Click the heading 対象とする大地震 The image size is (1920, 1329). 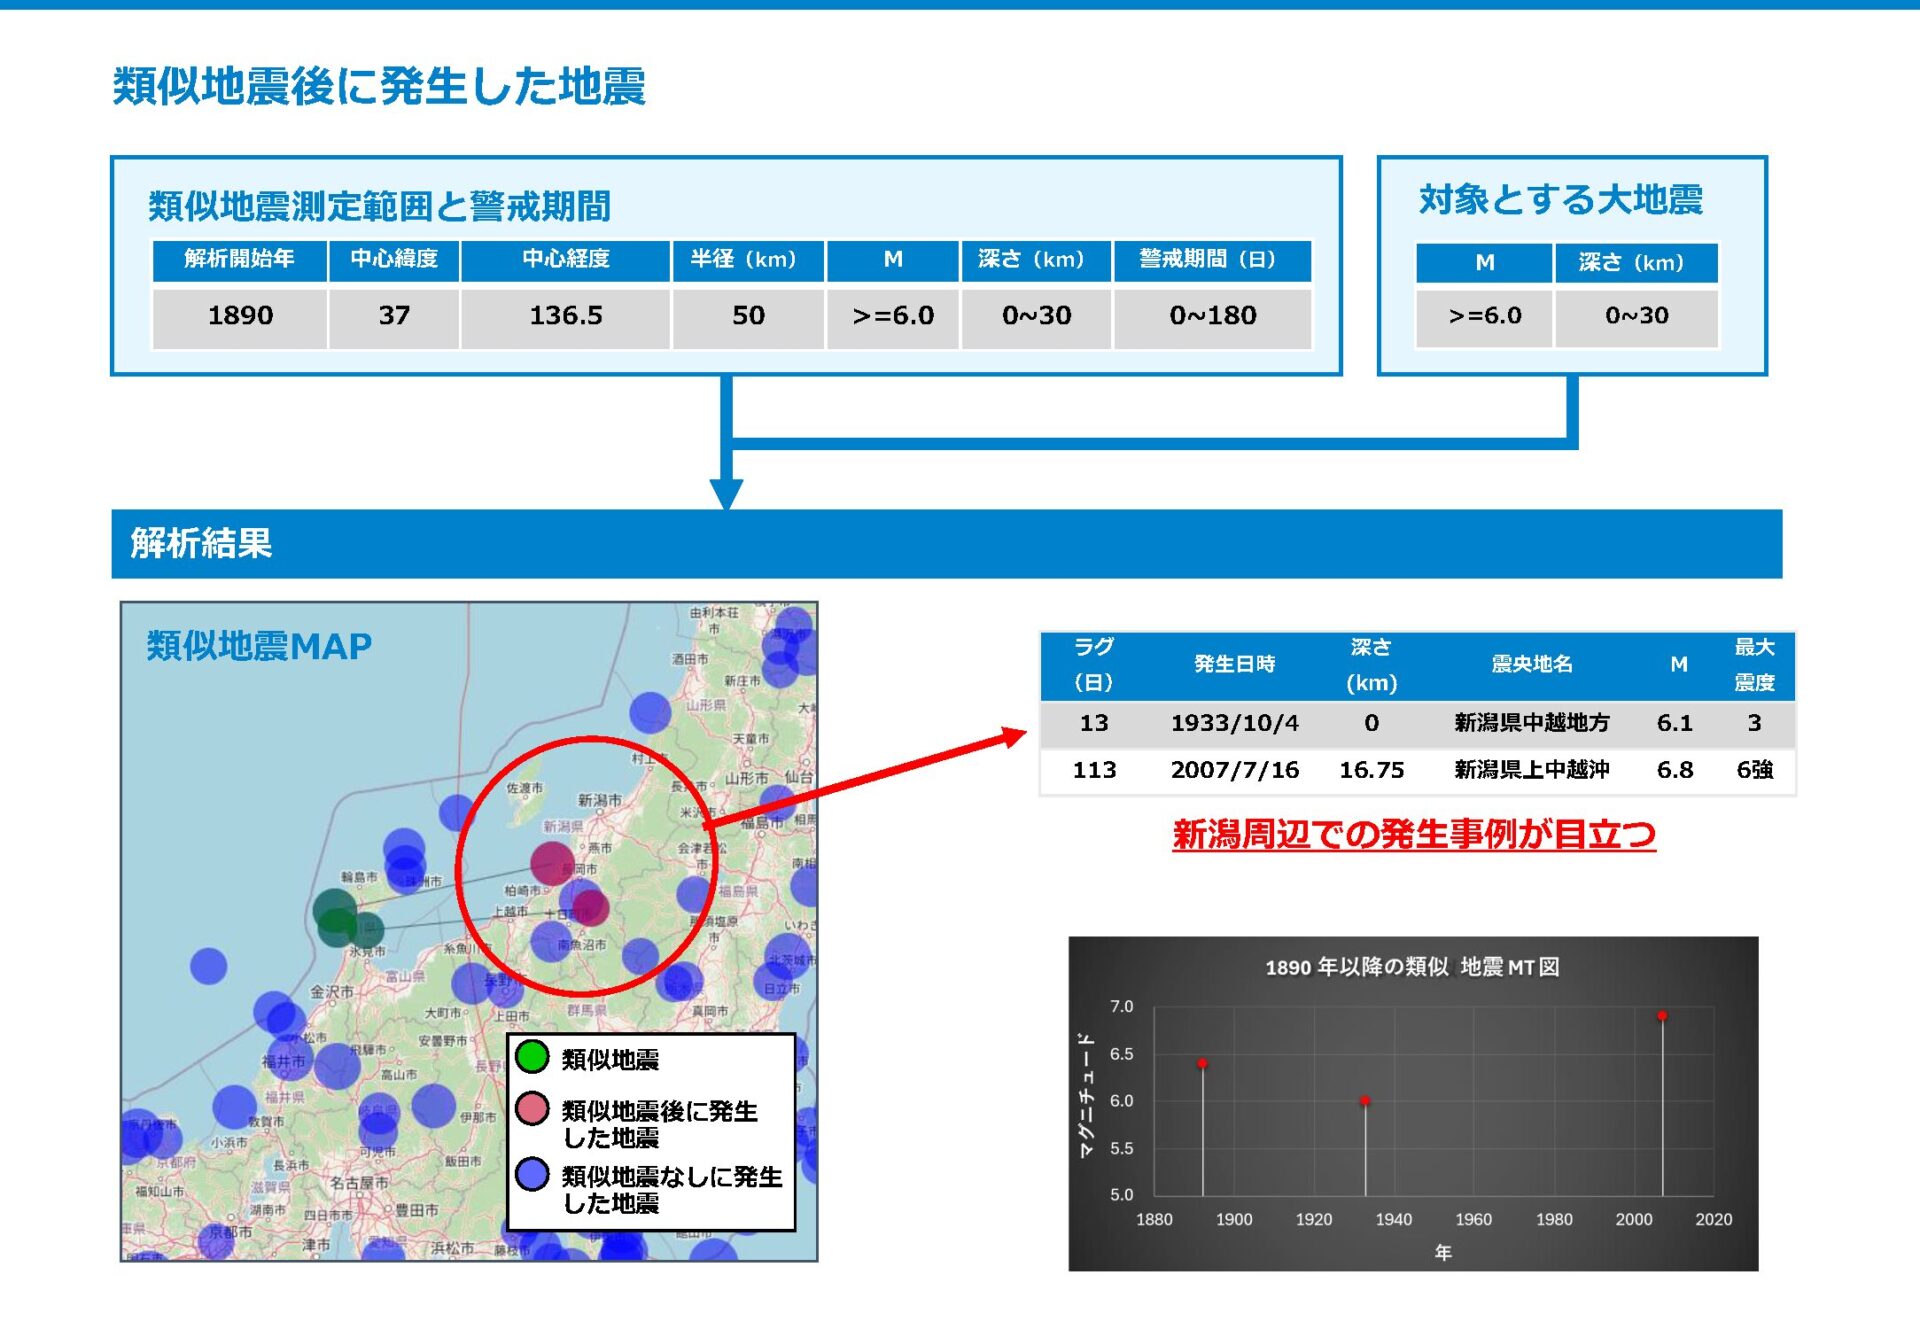point(1560,200)
